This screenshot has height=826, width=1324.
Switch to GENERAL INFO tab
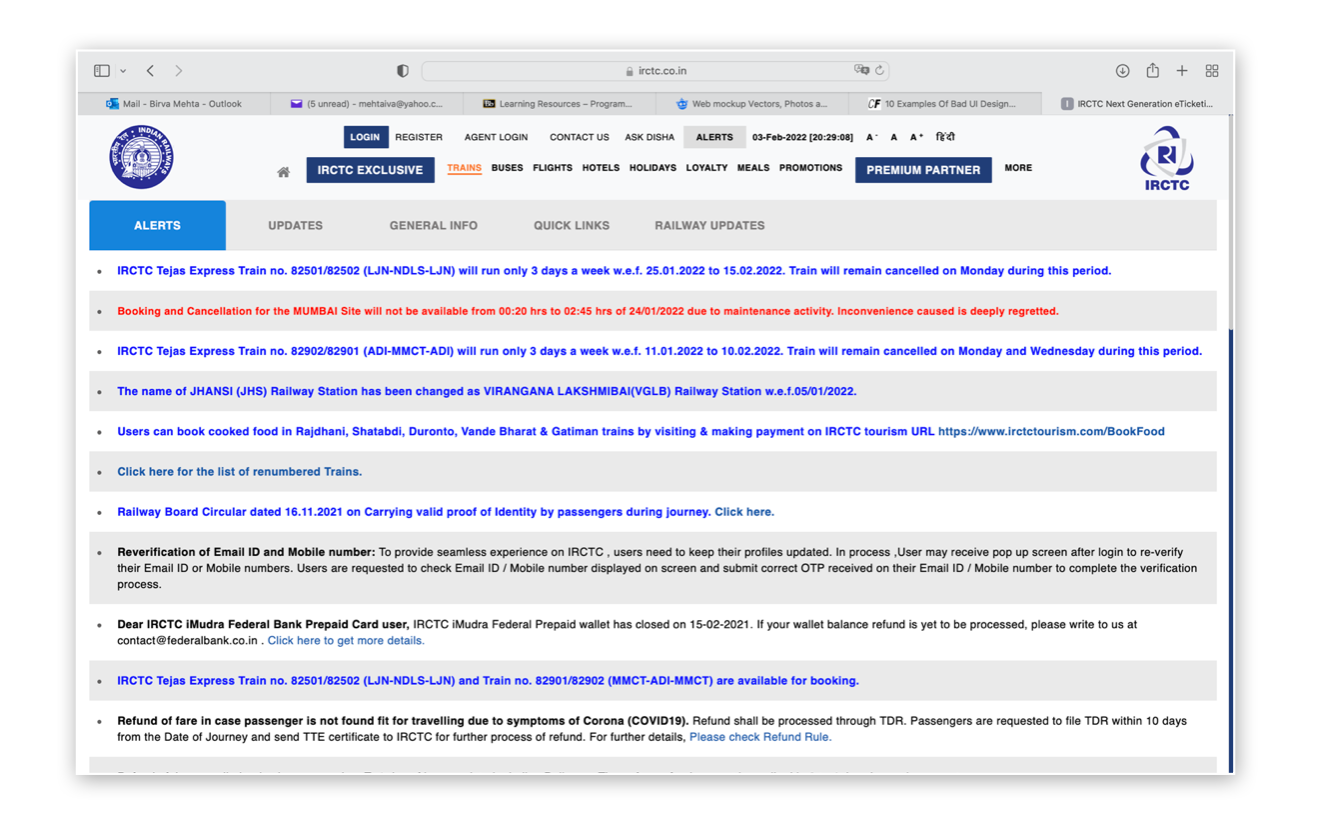pos(433,226)
